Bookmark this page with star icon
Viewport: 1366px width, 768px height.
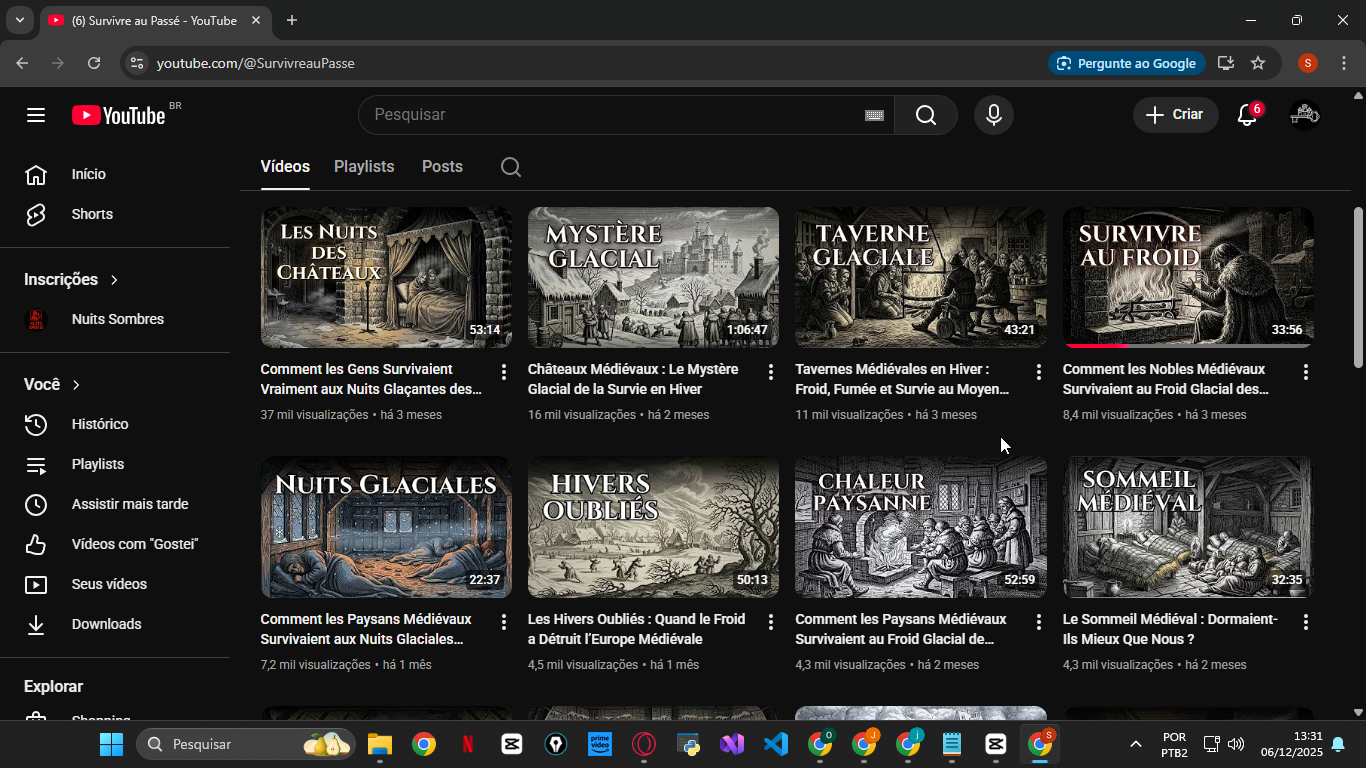click(x=1258, y=63)
